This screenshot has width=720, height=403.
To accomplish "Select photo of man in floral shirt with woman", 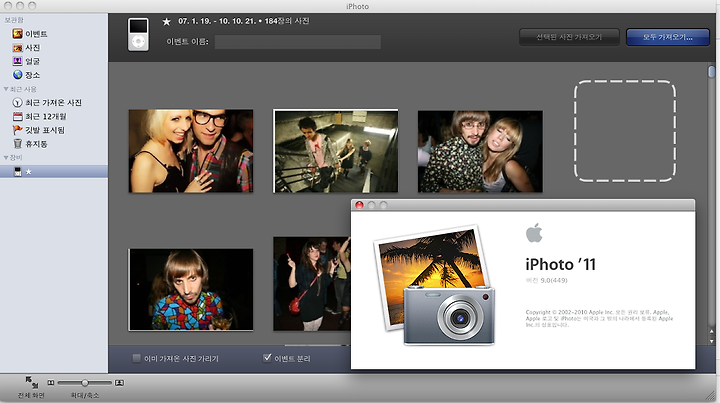I will pyautogui.click(x=480, y=151).
